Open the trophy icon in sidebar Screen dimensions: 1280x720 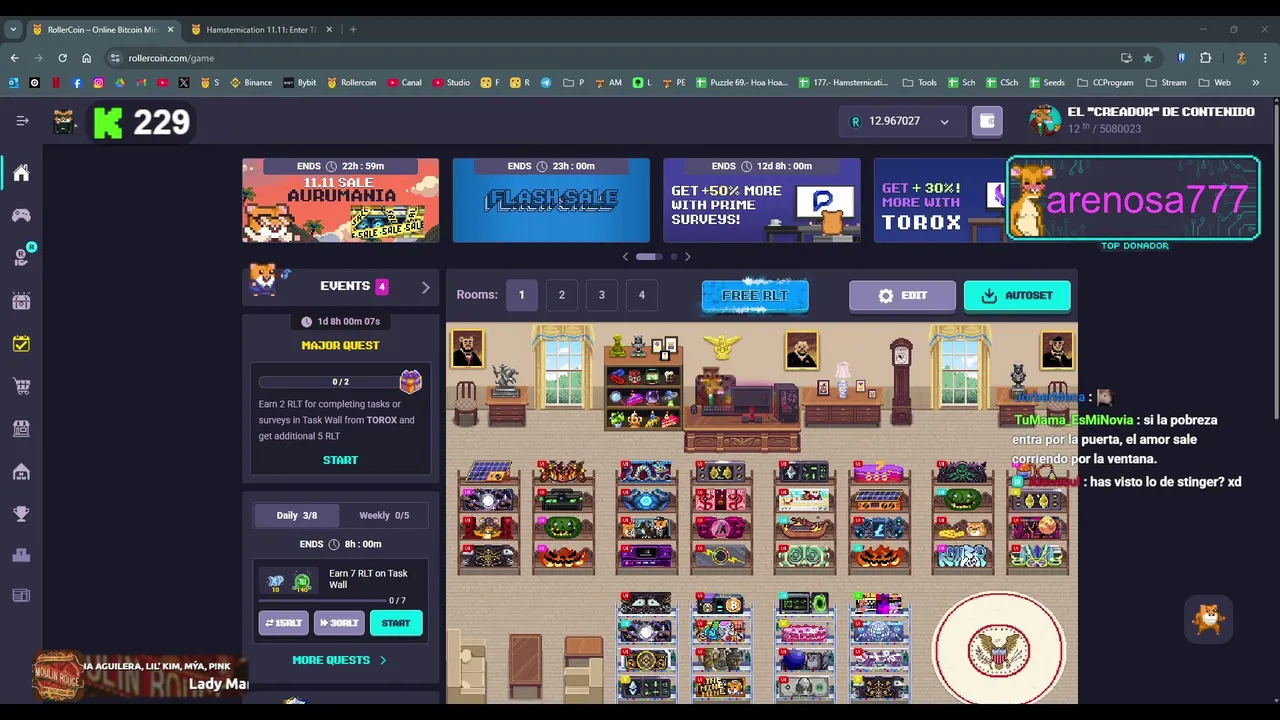[21, 514]
